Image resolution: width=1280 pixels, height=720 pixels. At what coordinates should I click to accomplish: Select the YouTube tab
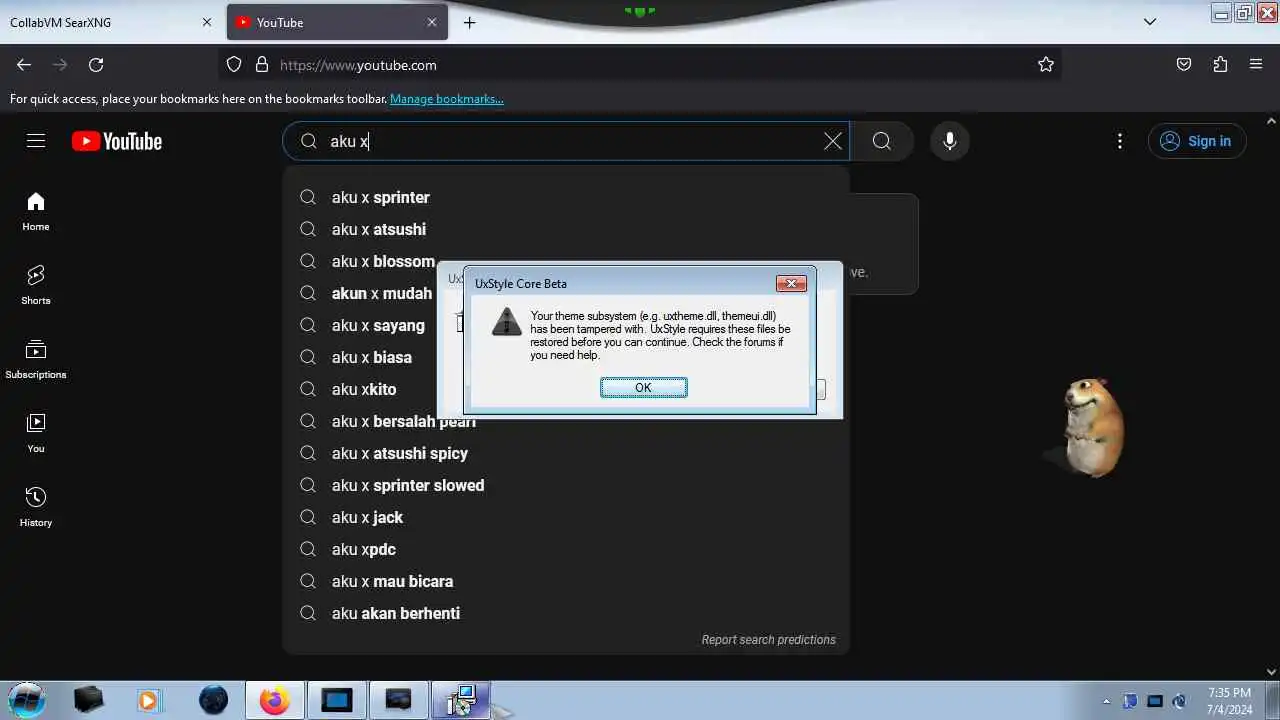click(x=337, y=22)
